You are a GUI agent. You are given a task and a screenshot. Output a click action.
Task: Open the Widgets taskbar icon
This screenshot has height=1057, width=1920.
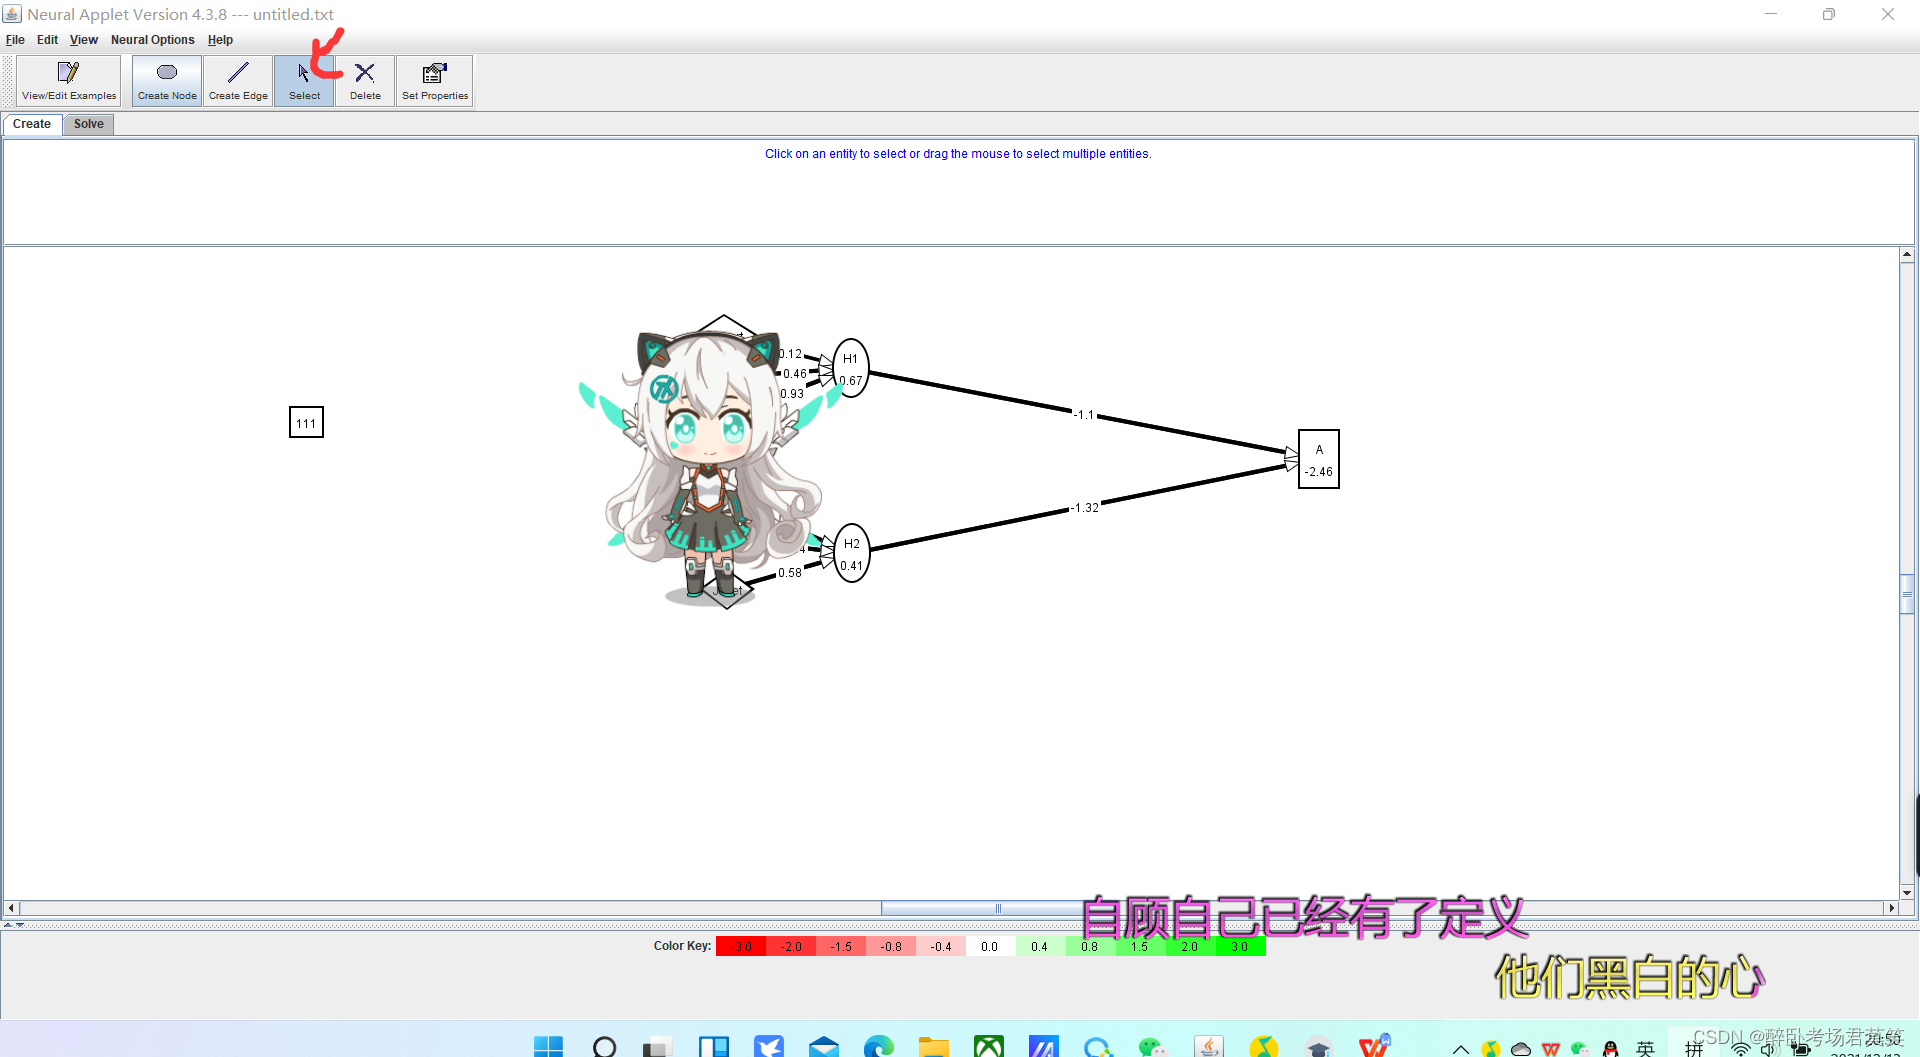click(x=713, y=1046)
